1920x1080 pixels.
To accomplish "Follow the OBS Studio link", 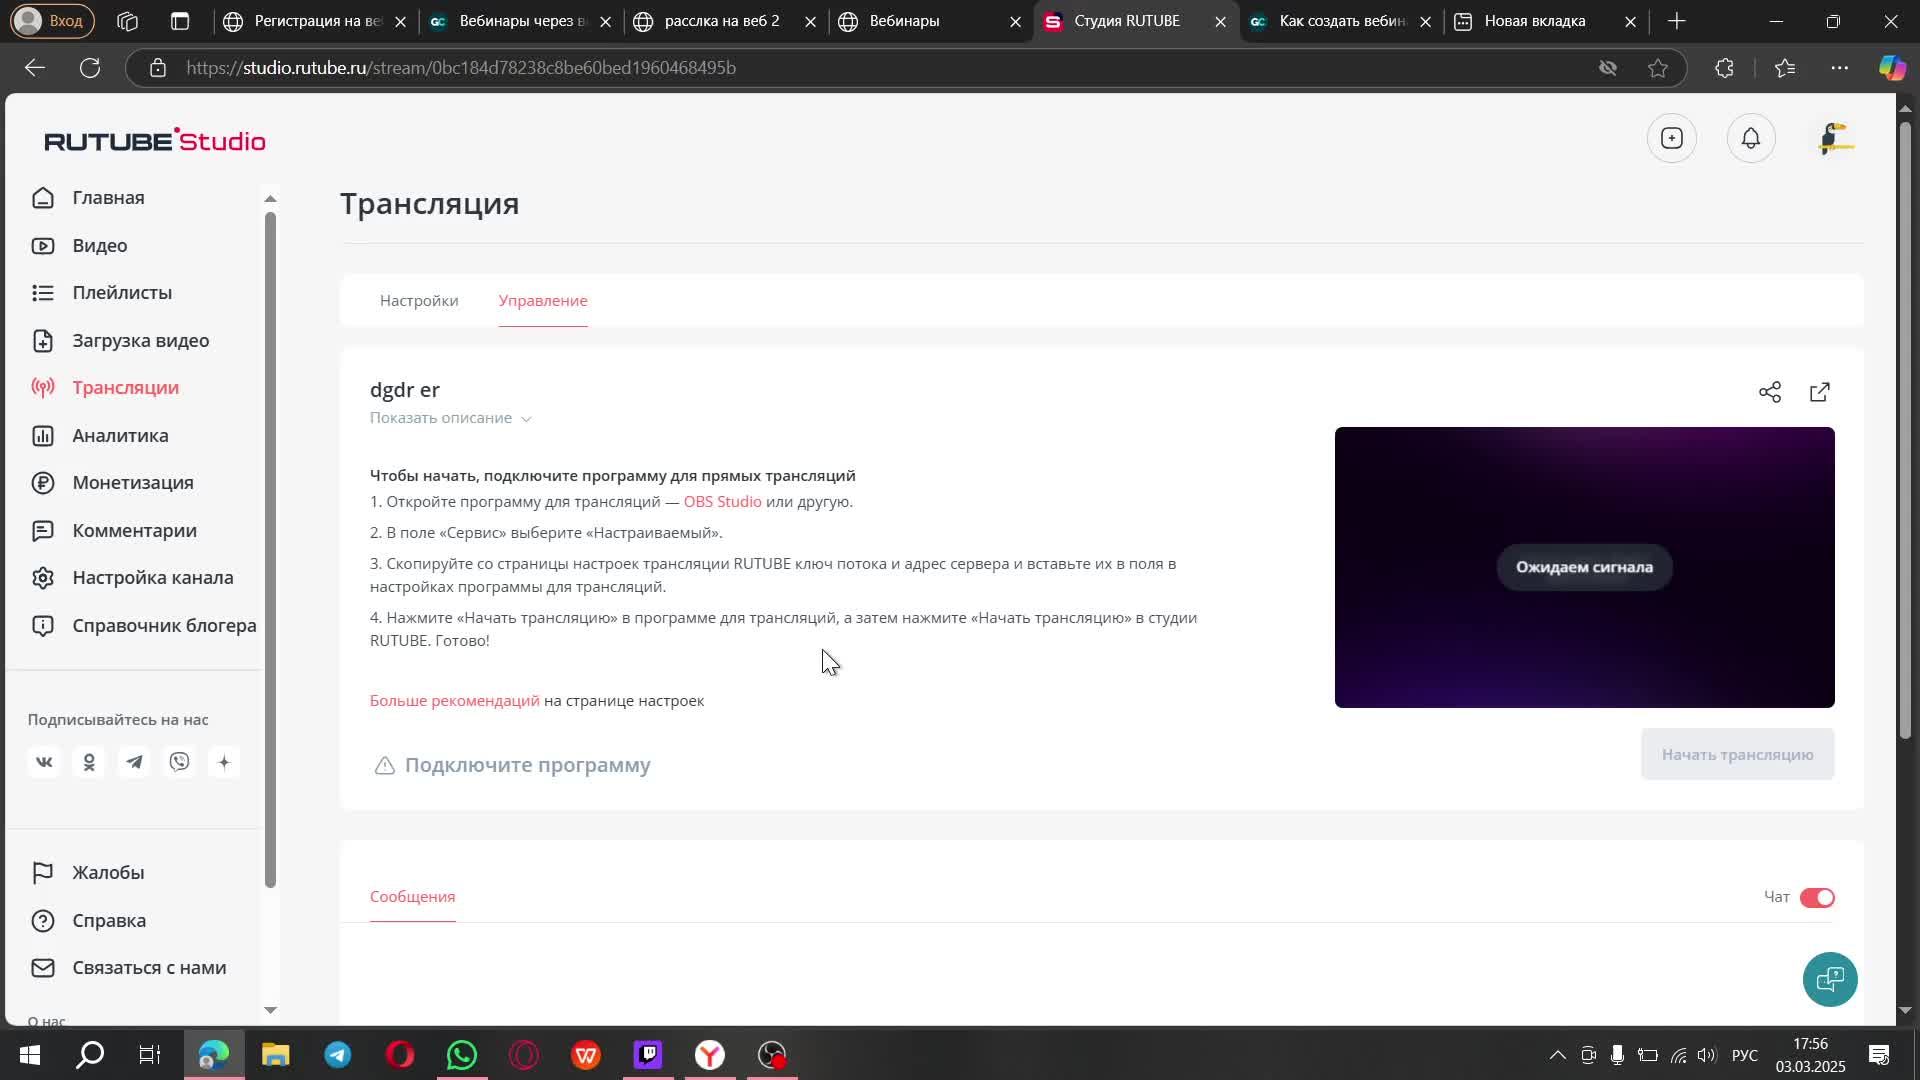I will [722, 502].
